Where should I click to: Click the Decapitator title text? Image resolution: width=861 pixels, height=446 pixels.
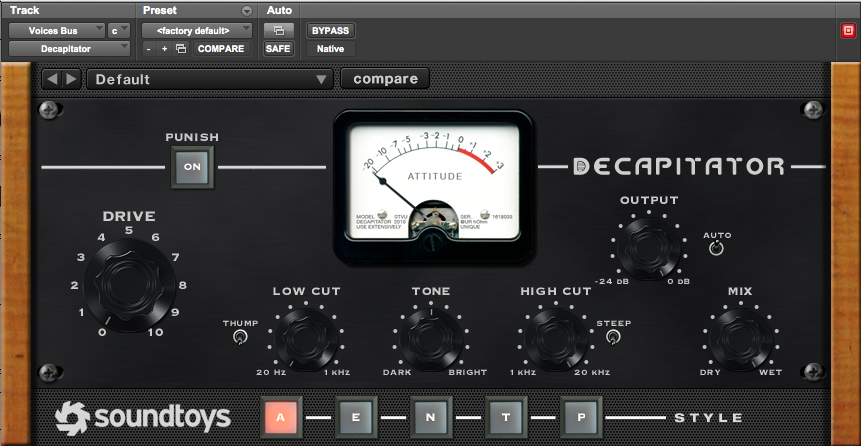pos(679,166)
